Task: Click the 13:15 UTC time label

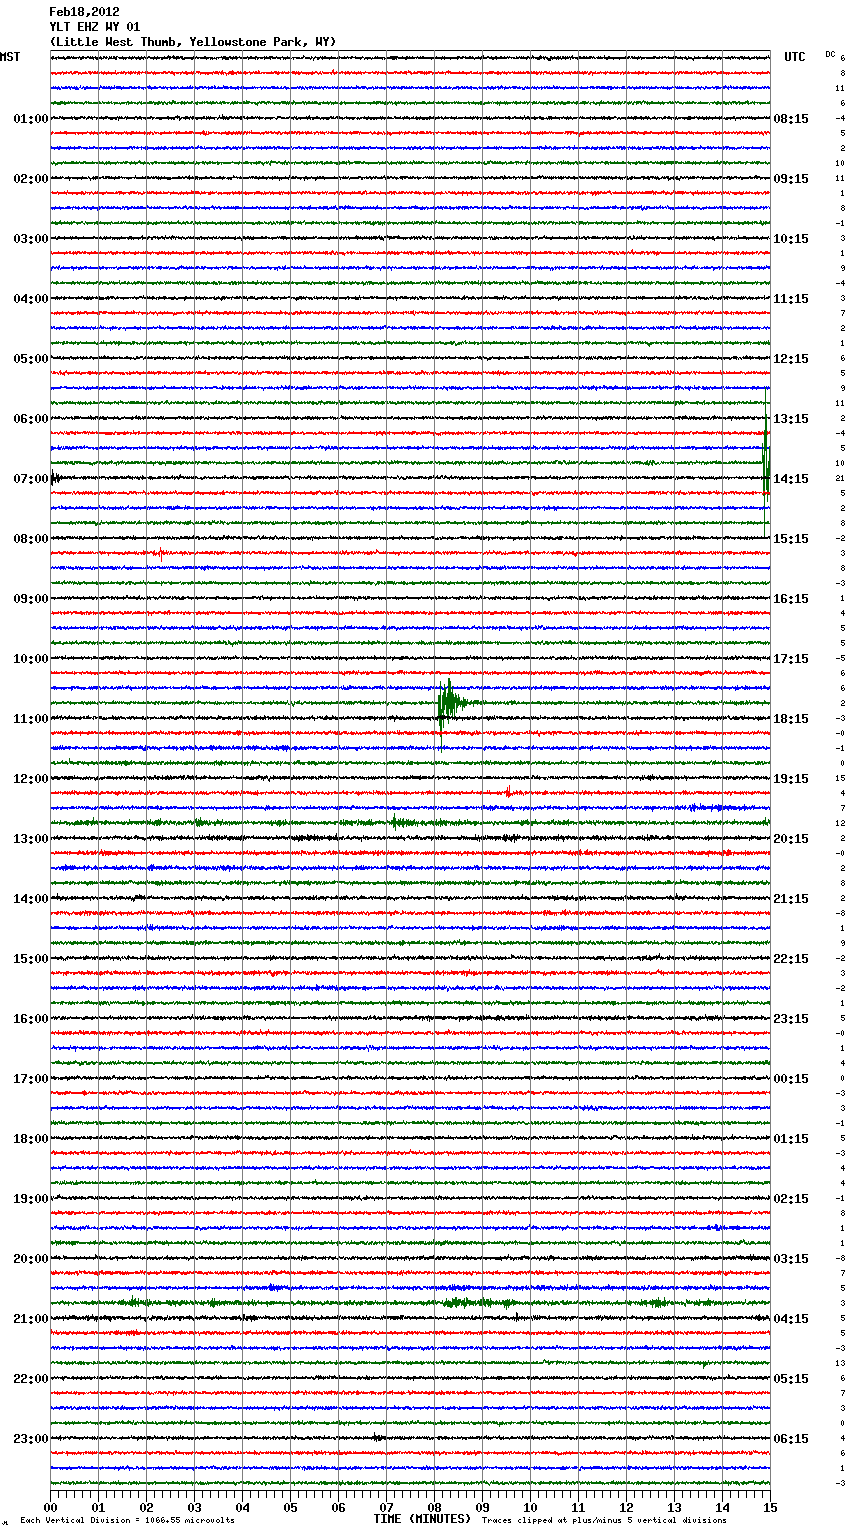Action: [791, 419]
